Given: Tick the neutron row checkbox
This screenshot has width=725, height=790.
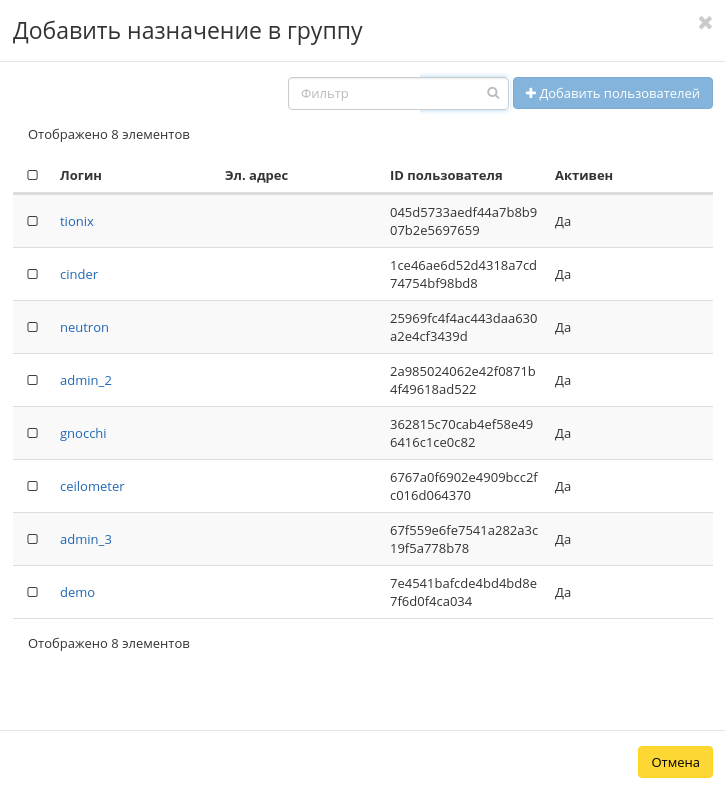Looking at the screenshot, I should [x=33, y=327].
